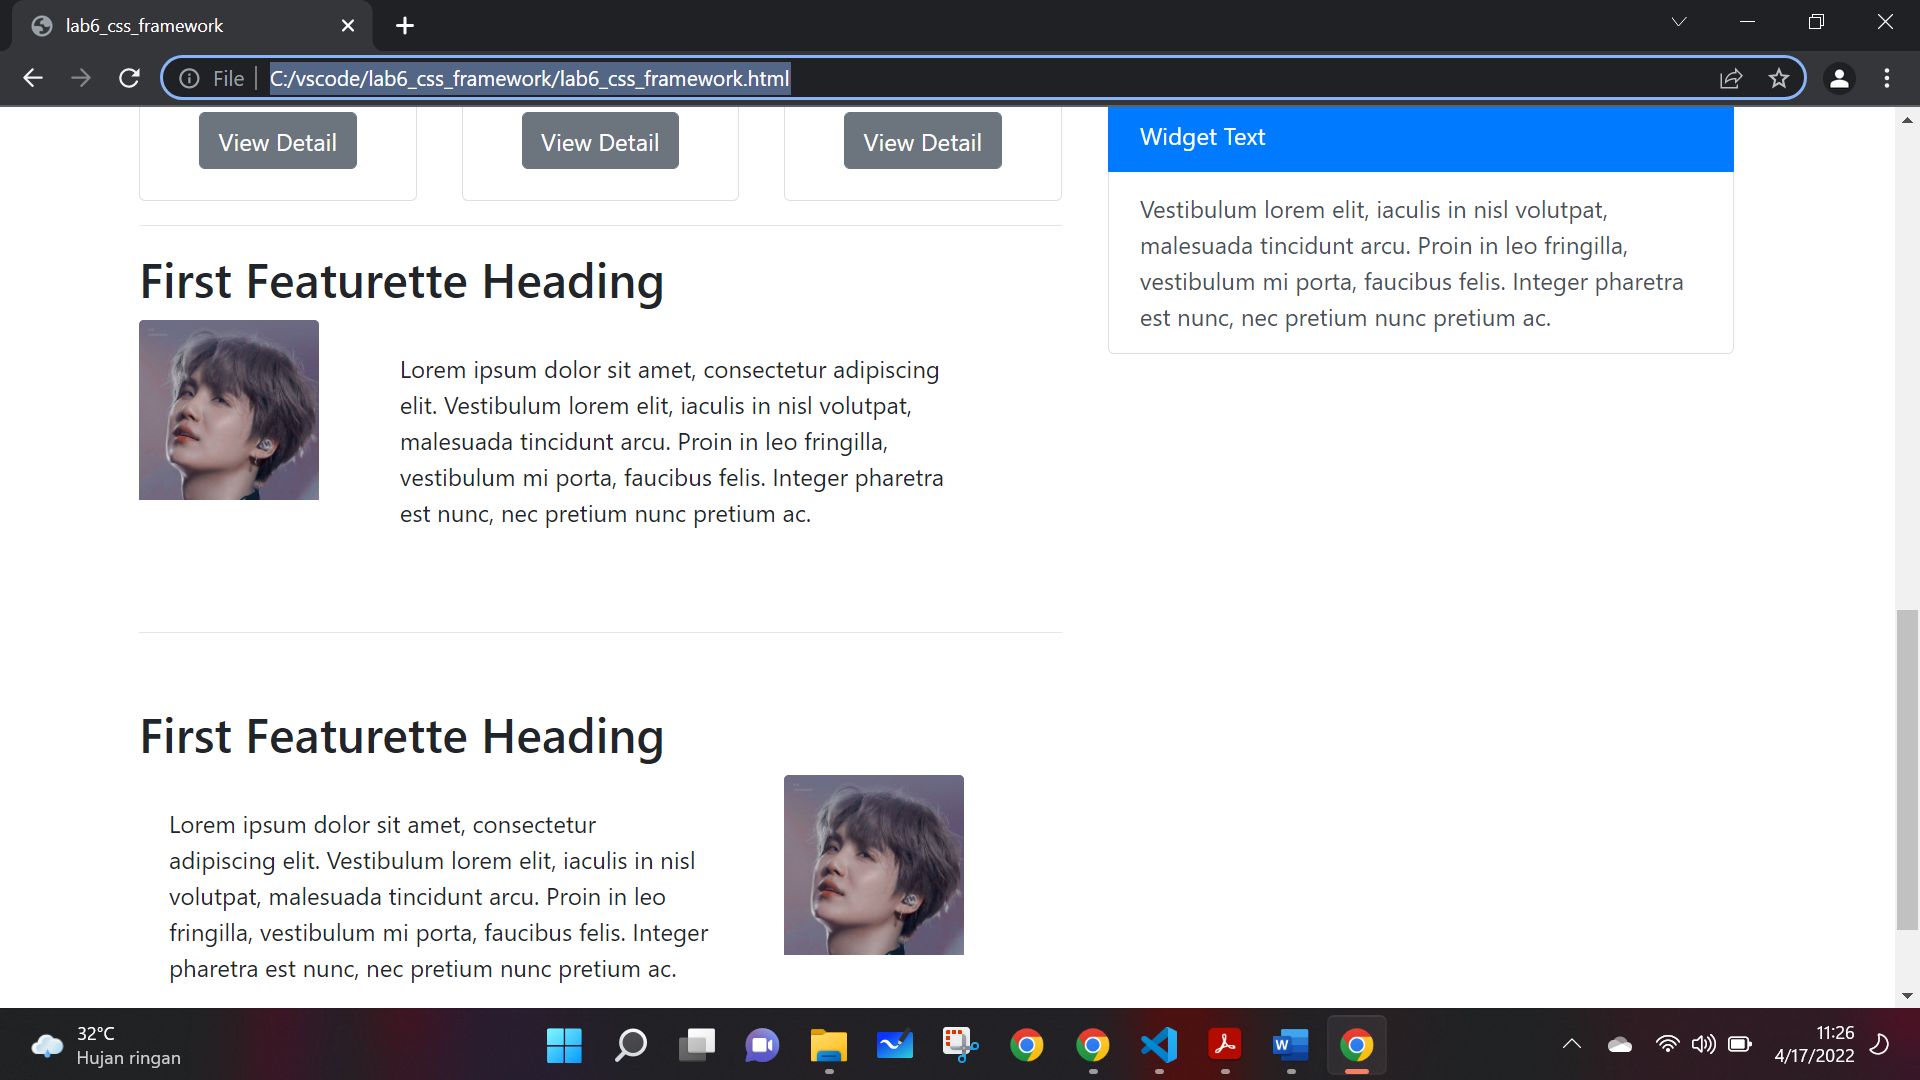Open the share icon in the address bar
This screenshot has width=1920, height=1080.
(1731, 78)
